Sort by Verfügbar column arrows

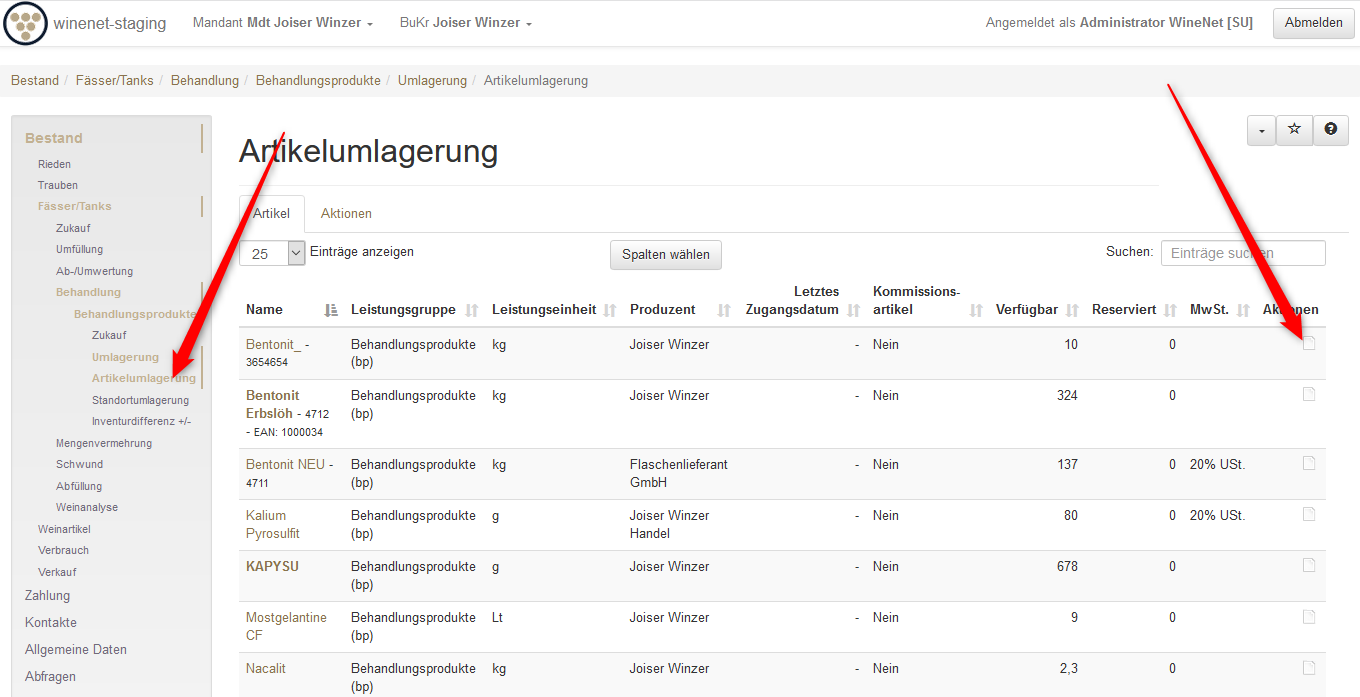pyautogui.click(x=1072, y=310)
